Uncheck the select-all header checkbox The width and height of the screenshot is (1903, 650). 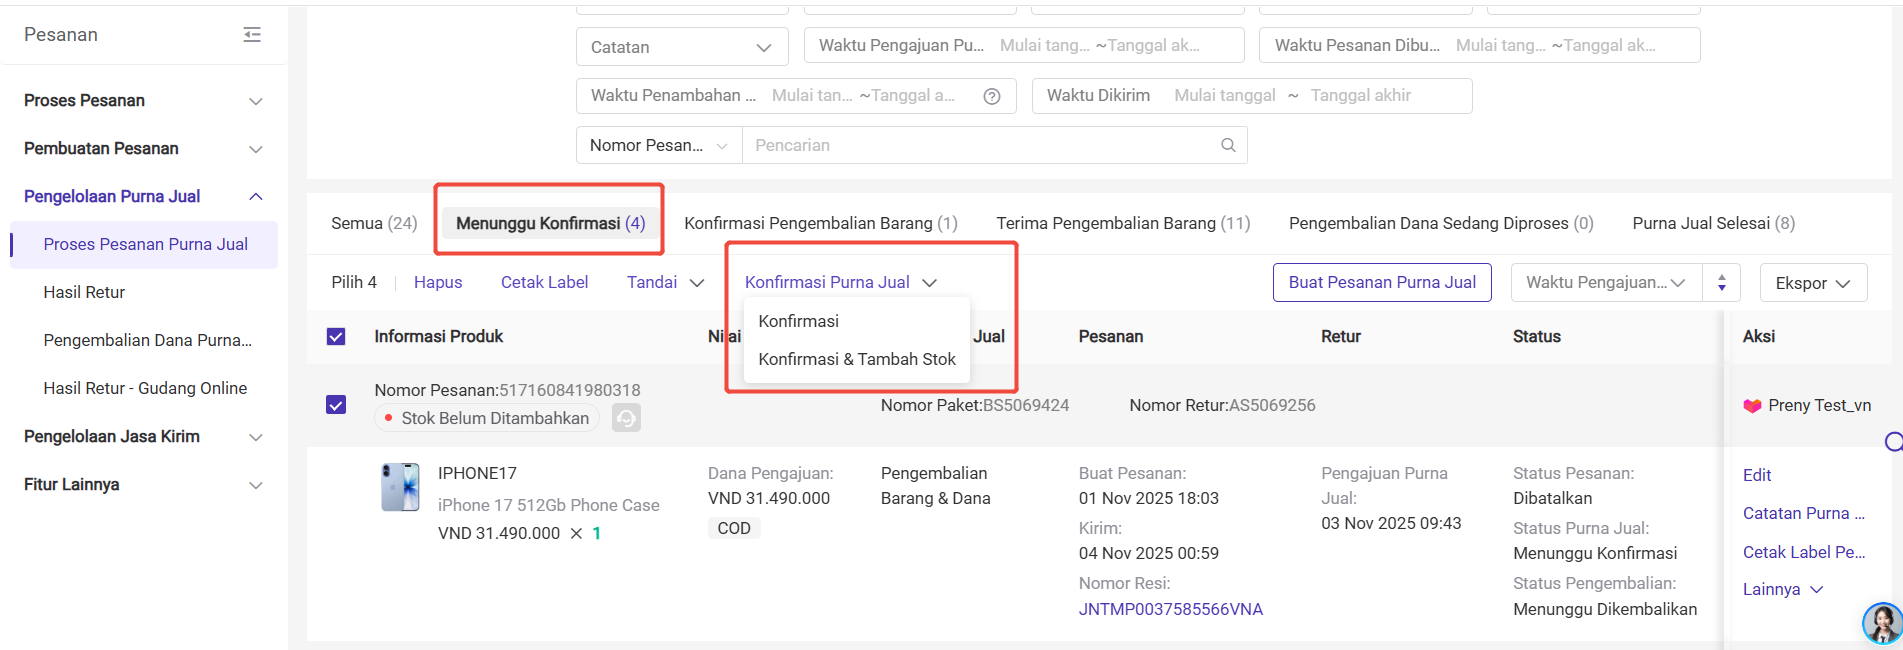coord(336,337)
